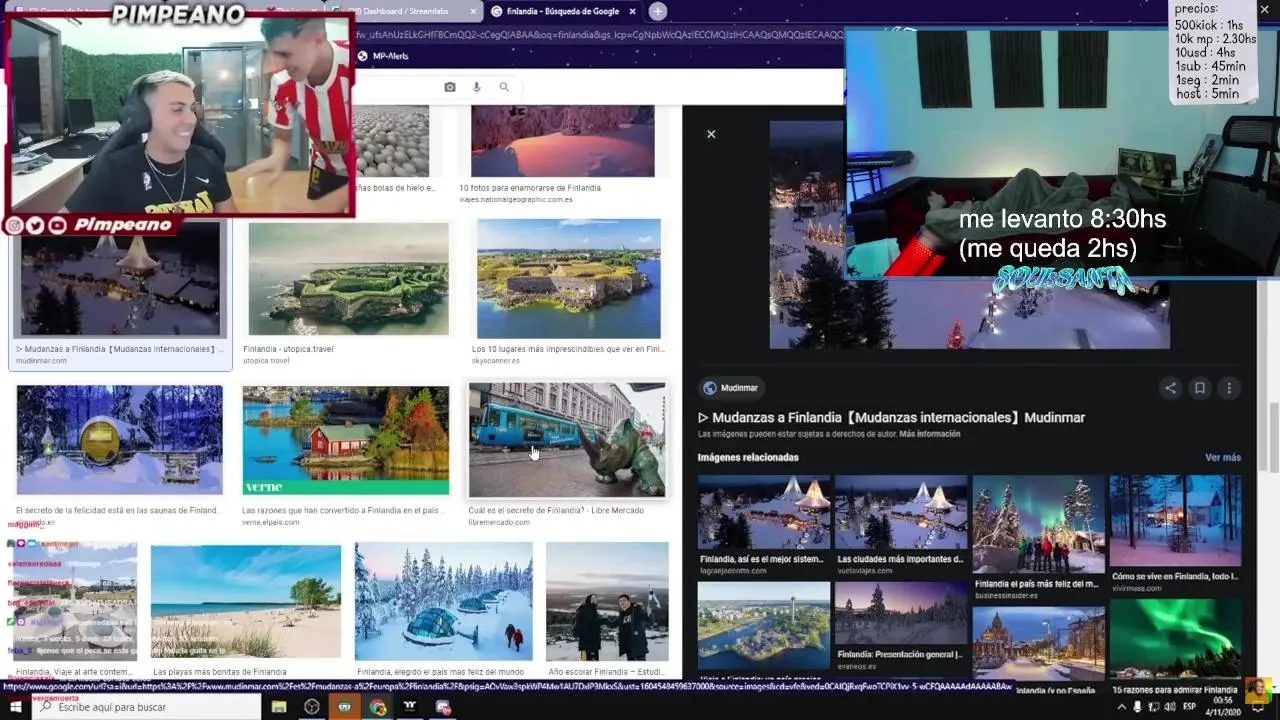Click caption 'Finlandia, elegido el país más feliz'
The width and height of the screenshot is (1280, 720).
(x=440, y=672)
